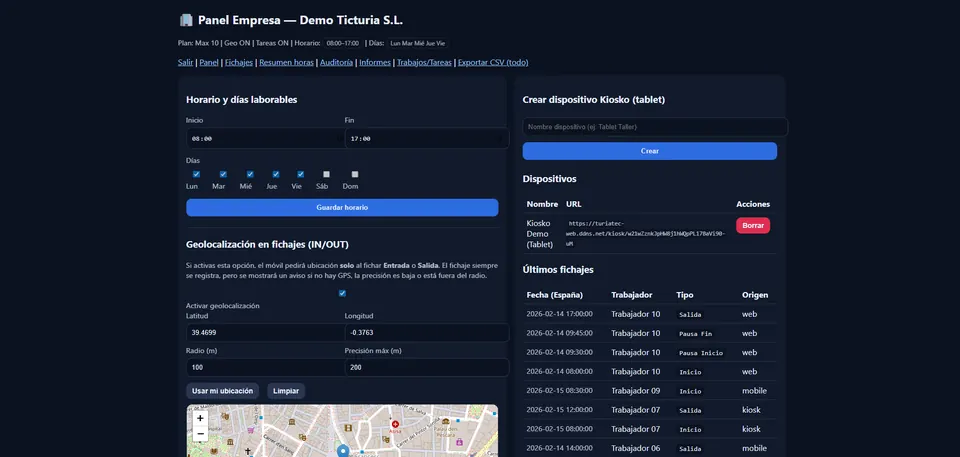The image size is (960, 457).
Task: Zoom out on the map with minus button
Action: pos(200,434)
